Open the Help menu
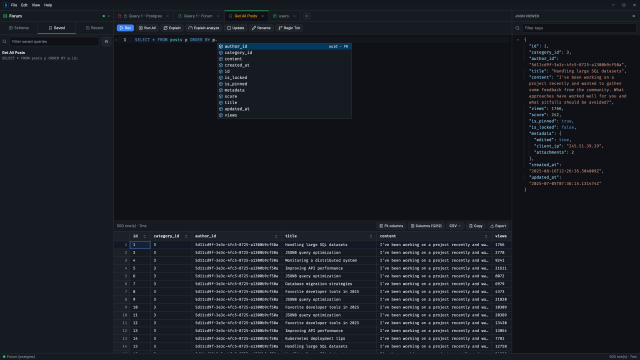 48,5
